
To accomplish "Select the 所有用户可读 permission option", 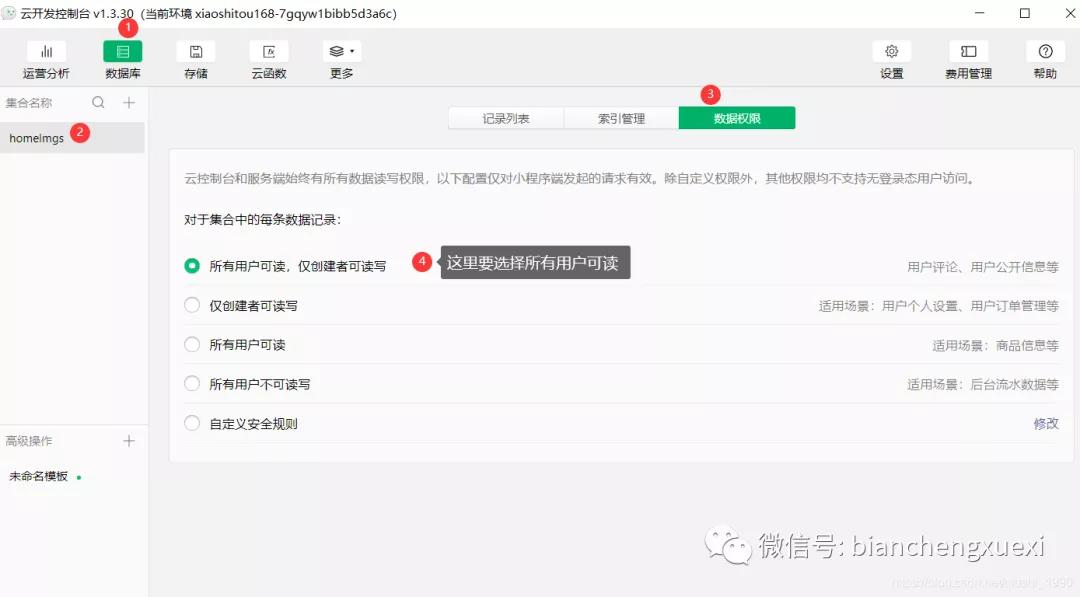I will point(192,345).
